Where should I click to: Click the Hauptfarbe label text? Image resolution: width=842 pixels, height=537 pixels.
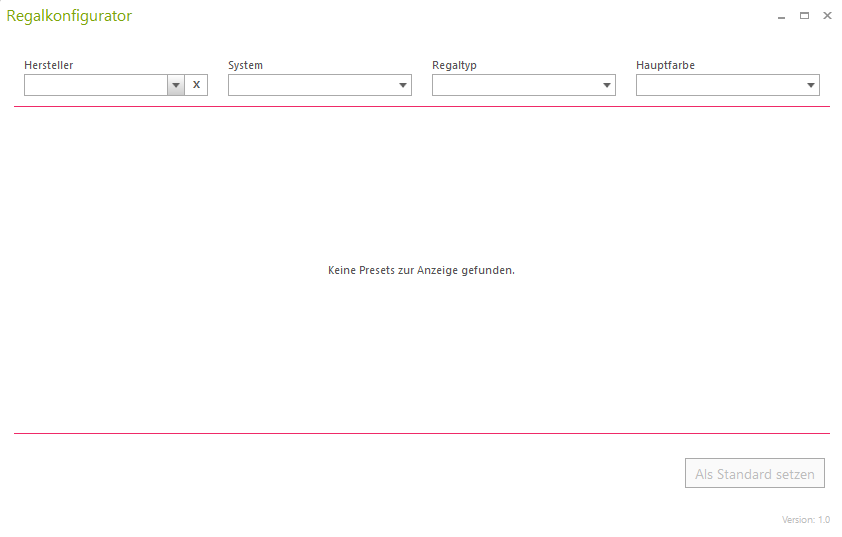[x=665, y=65]
